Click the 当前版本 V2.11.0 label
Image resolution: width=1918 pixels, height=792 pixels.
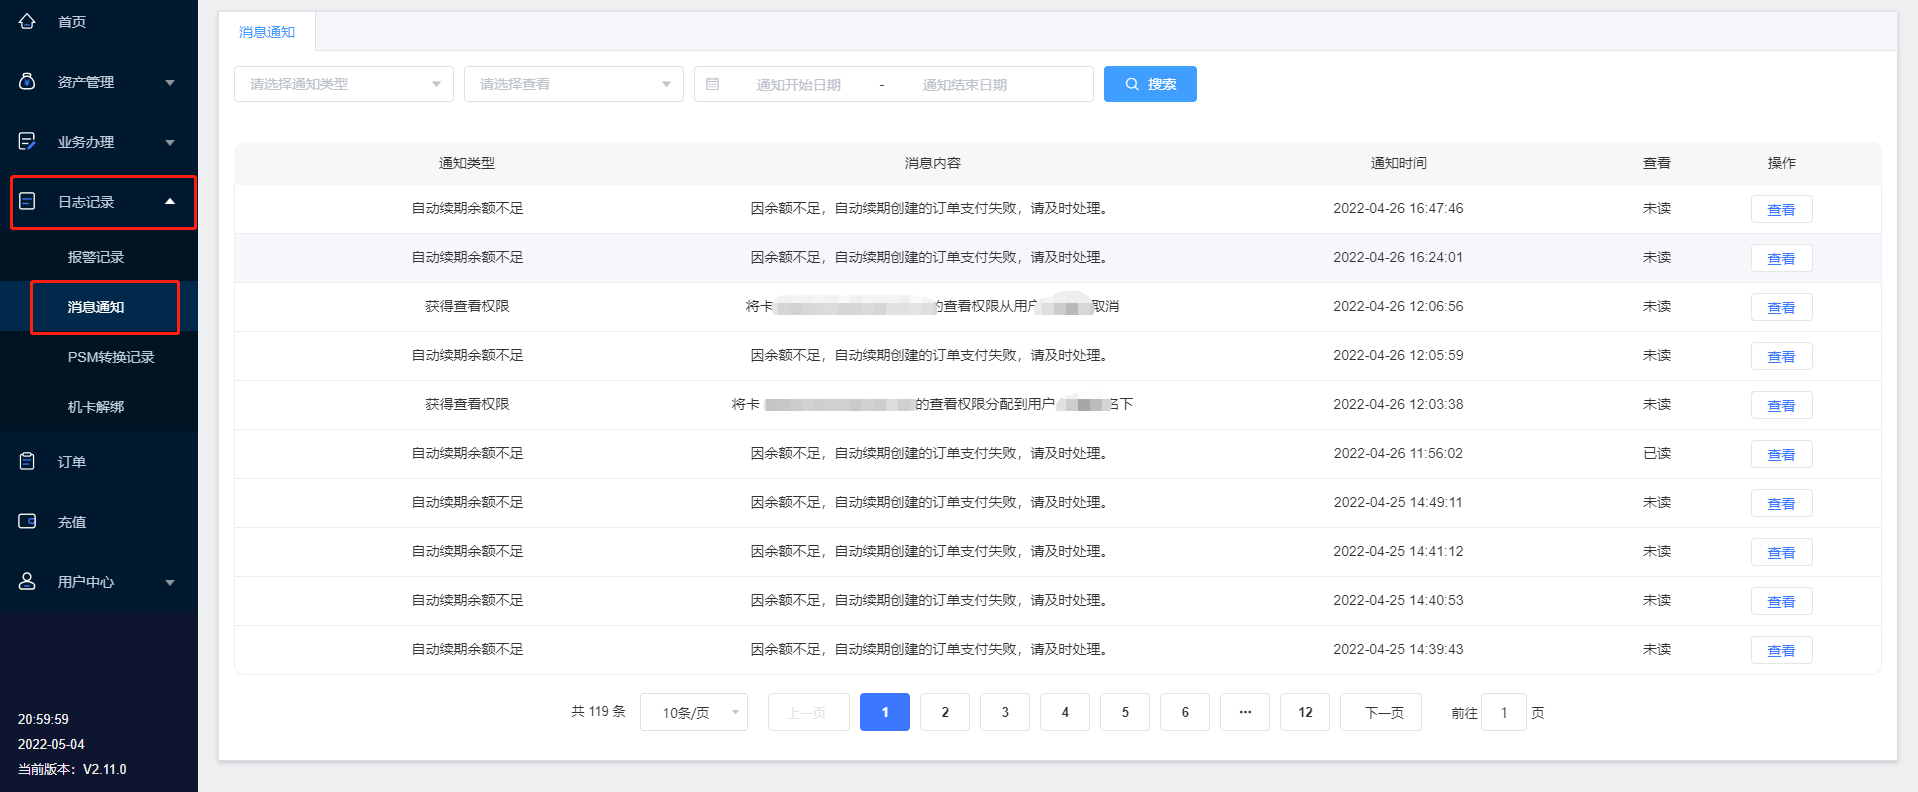click(72, 769)
